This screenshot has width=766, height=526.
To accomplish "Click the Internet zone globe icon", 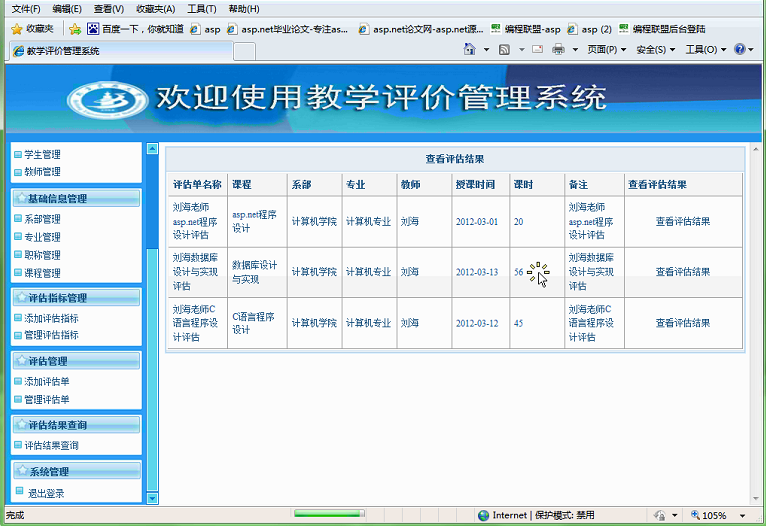I will tap(483, 515).
